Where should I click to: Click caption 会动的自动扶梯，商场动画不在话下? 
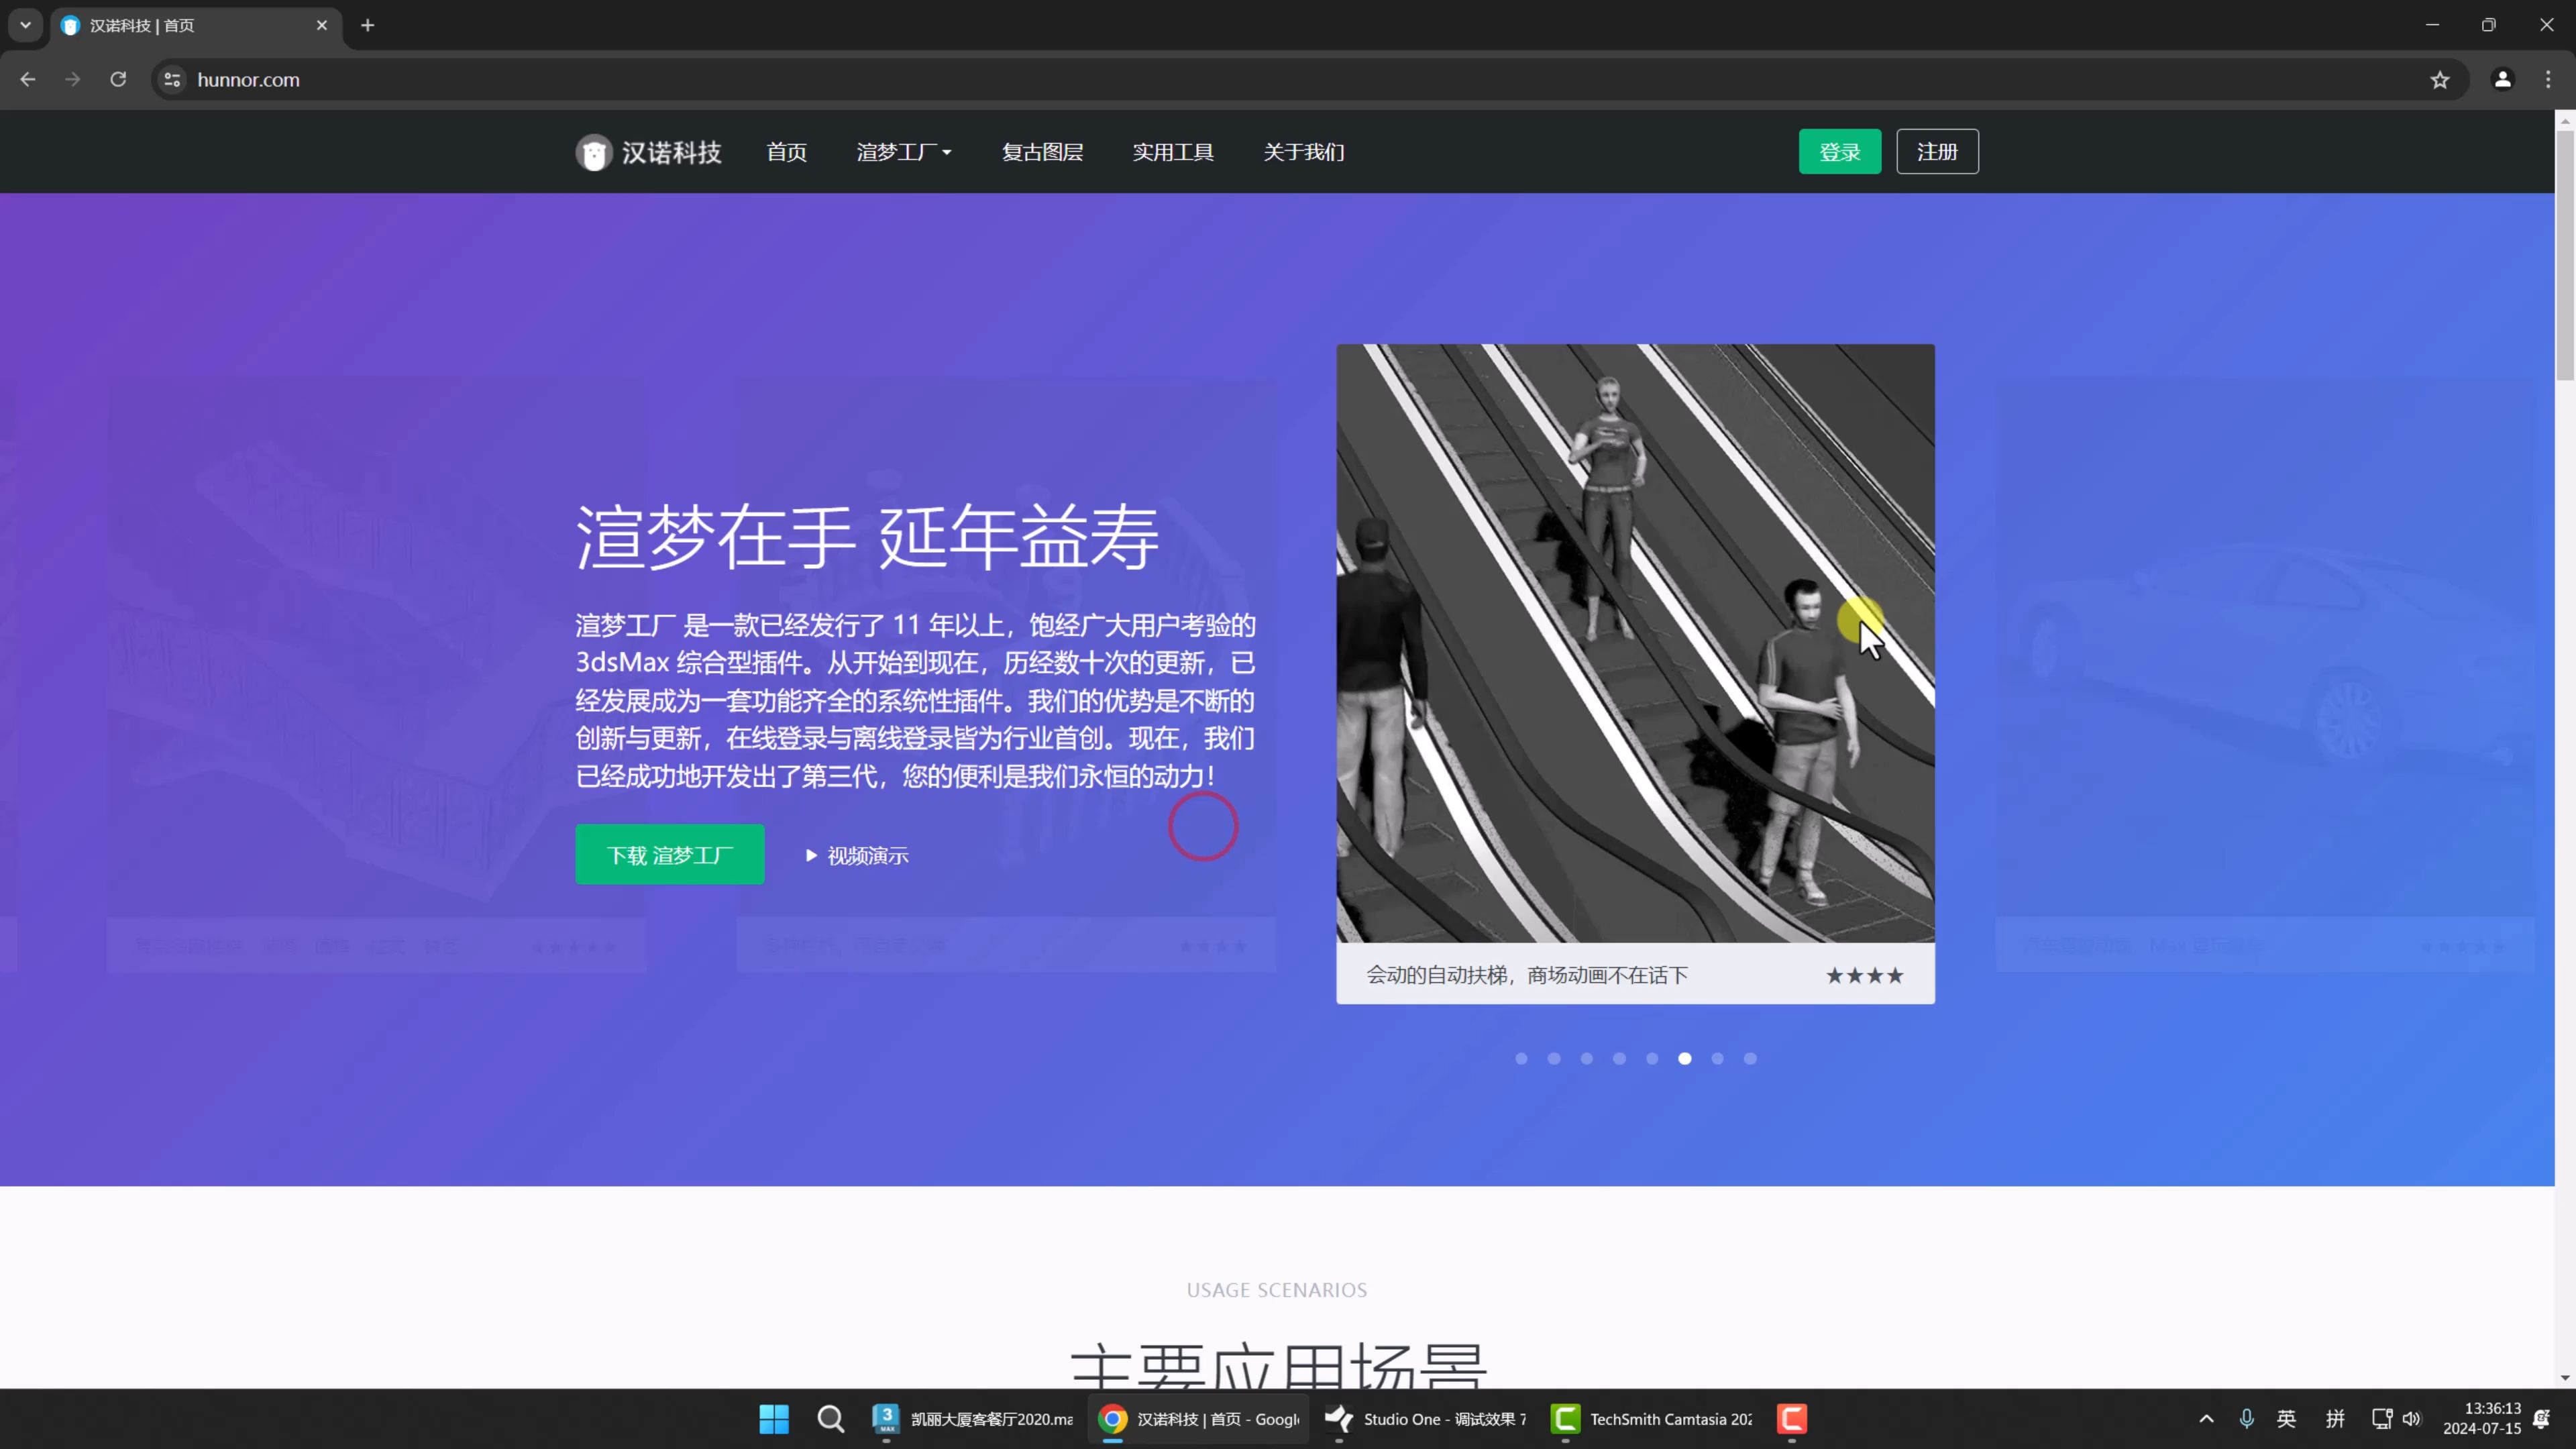click(x=1527, y=975)
